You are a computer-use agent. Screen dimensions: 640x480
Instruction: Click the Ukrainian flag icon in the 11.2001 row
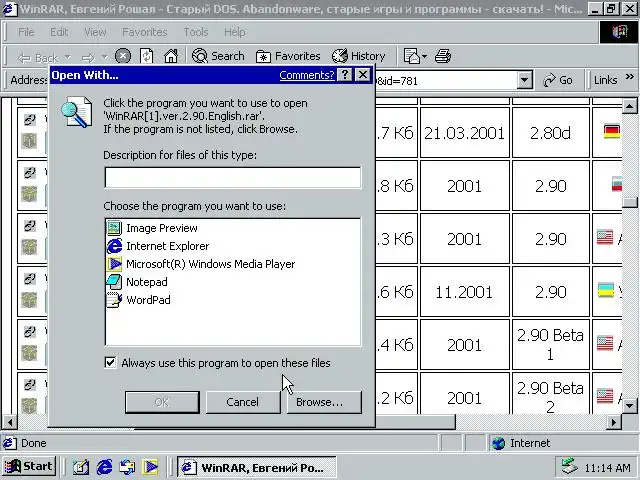click(x=606, y=289)
